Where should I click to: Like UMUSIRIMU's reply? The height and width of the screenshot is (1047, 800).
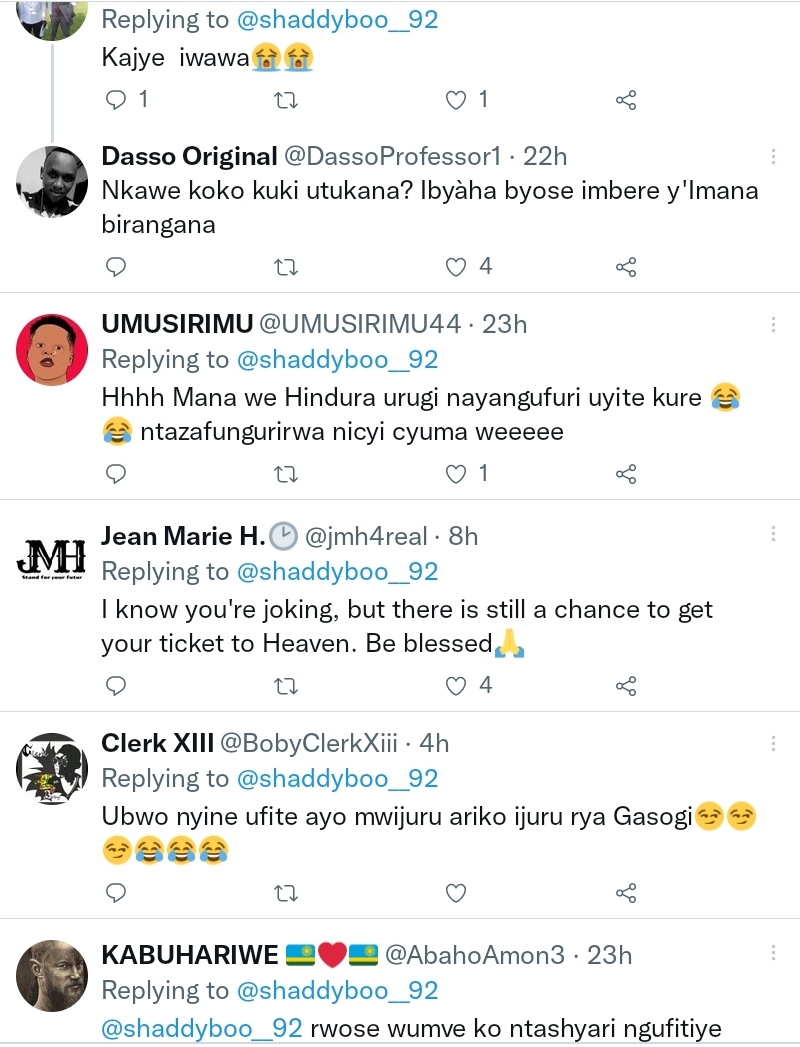coord(456,474)
